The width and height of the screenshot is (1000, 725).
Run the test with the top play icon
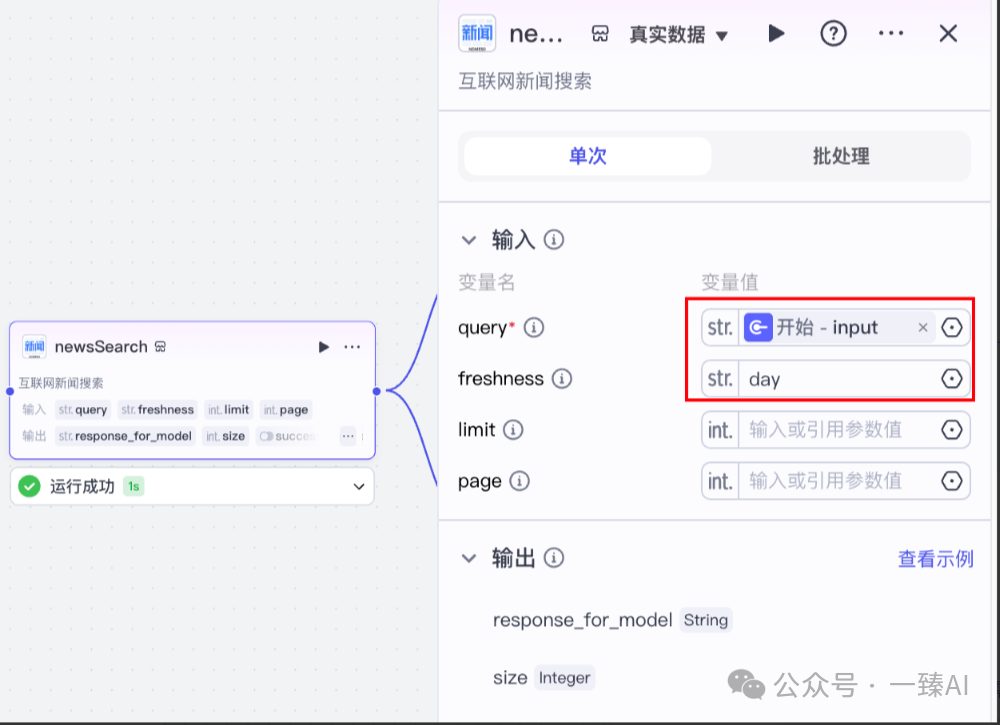(x=777, y=33)
